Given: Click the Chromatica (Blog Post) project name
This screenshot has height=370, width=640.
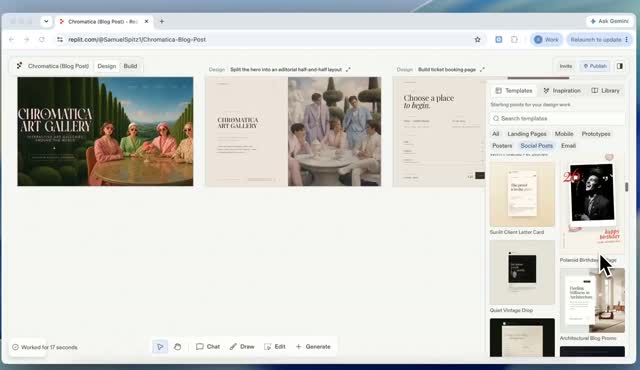Looking at the screenshot, I should [58, 66].
